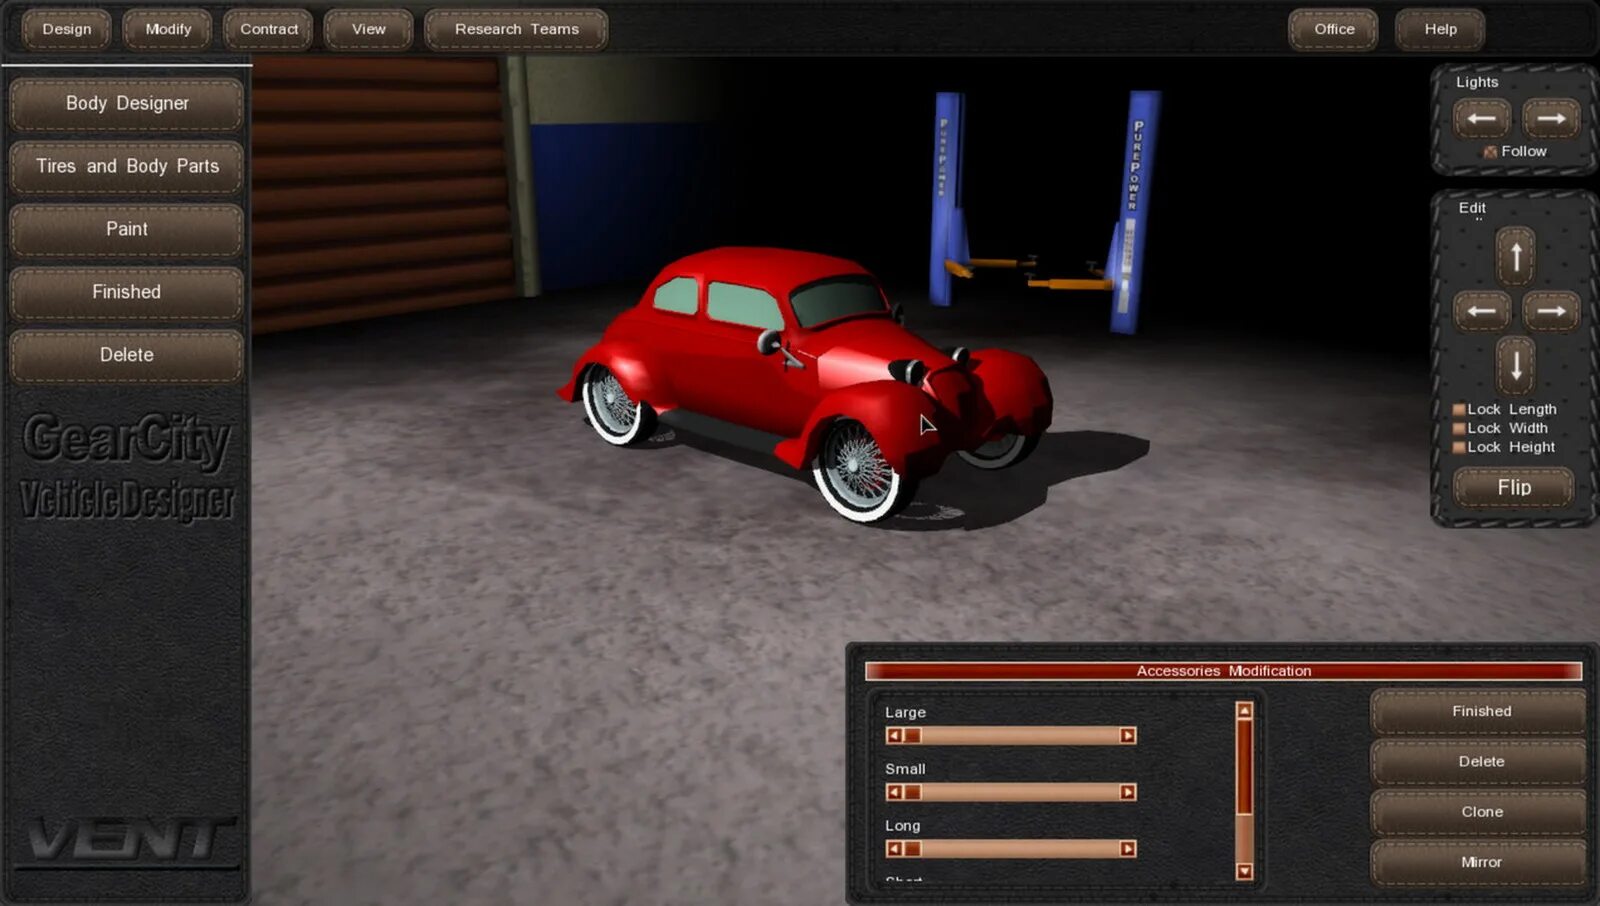Rotate lights right with the Lights right arrow
Image resolution: width=1600 pixels, height=906 pixels.
click(1551, 118)
